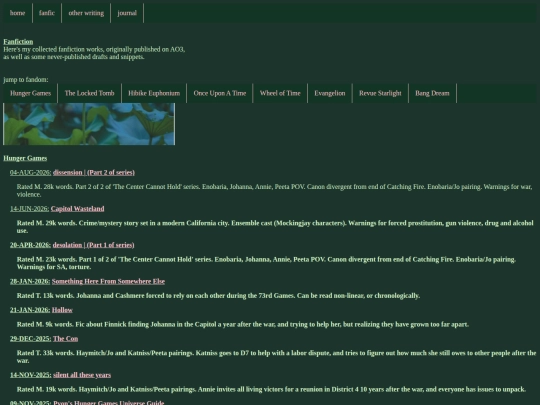Viewport: 540px width, 405px height.
Task: Jump to Wheel of Time fandom
Action: click(x=280, y=93)
